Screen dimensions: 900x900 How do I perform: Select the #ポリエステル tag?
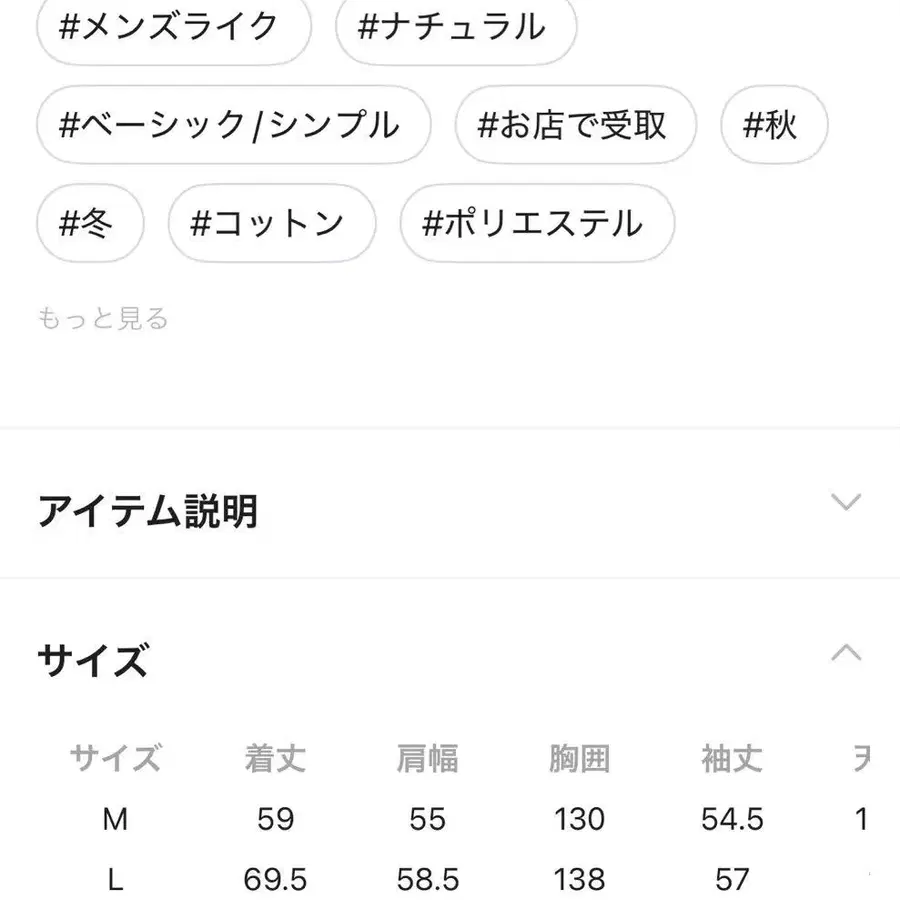coord(537,224)
